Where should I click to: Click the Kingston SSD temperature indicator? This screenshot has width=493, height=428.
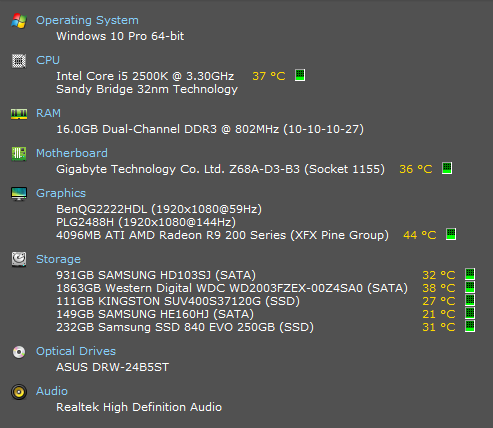pyautogui.click(x=470, y=300)
